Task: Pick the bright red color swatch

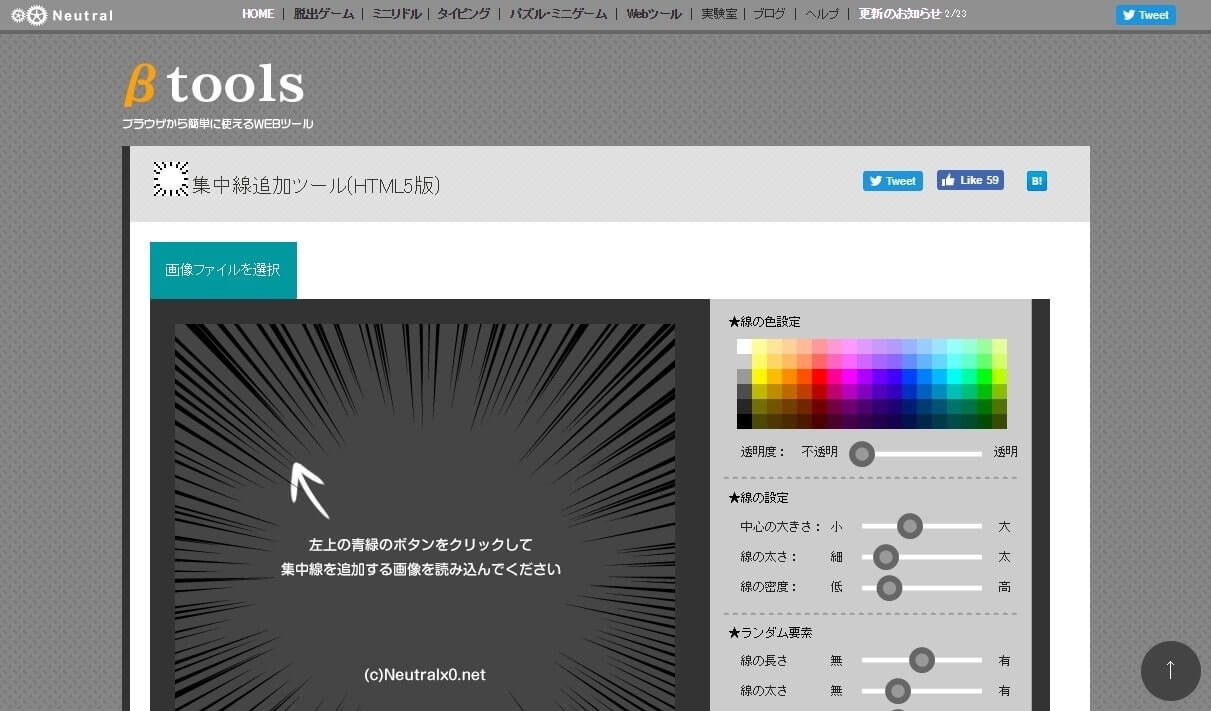Action: tap(819, 376)
